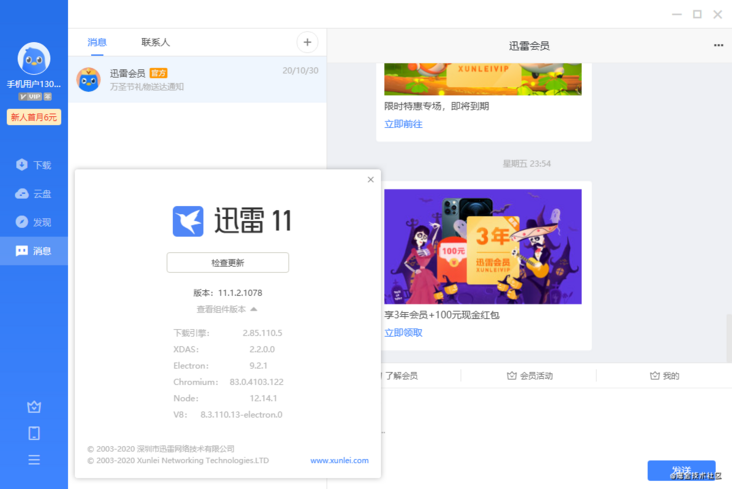Click the plus button to add a contact

point(307,43)
